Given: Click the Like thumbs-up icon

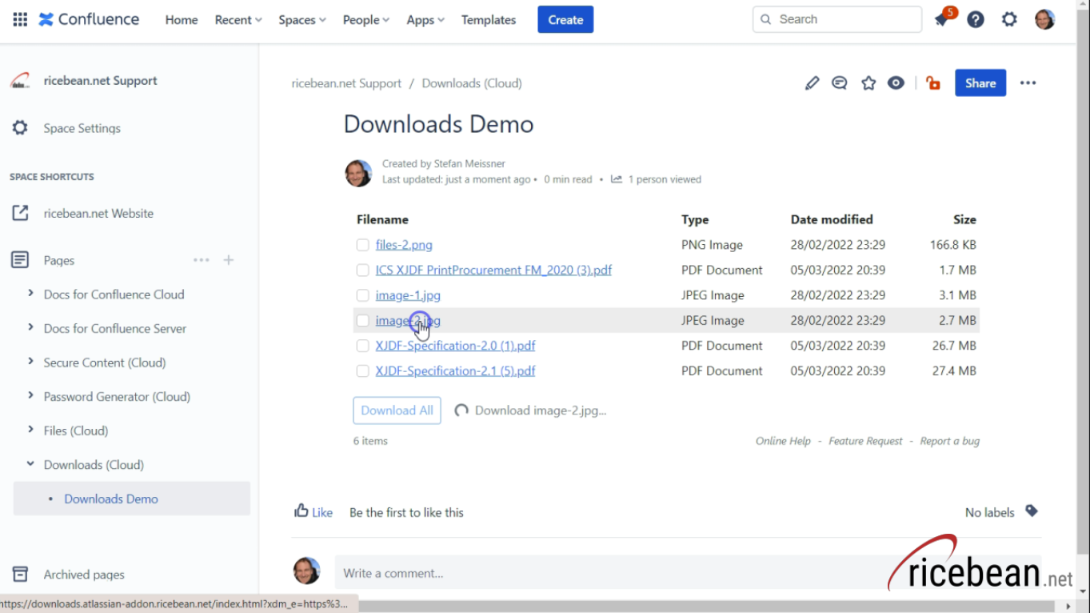Looking at the screenshot, I should point(301,512).
